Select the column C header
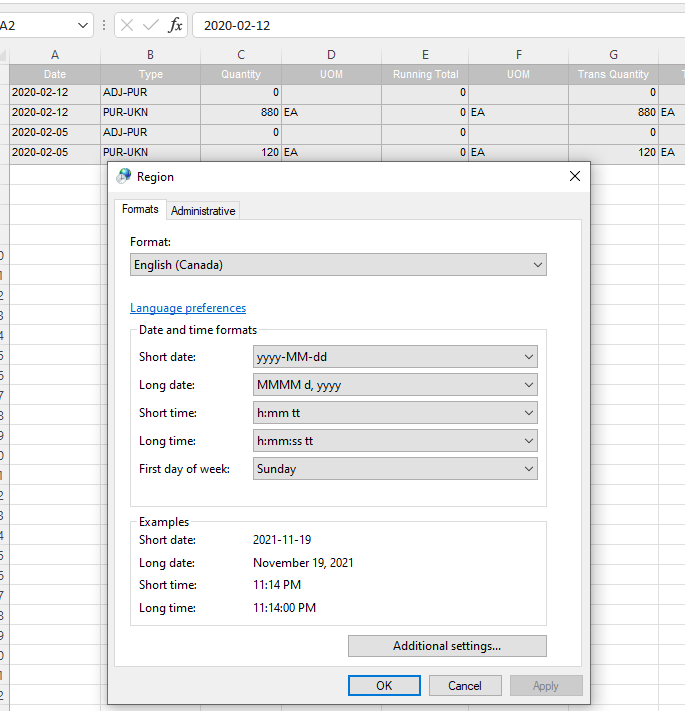Viewport: 685px width, 711px height. (241, 55)
